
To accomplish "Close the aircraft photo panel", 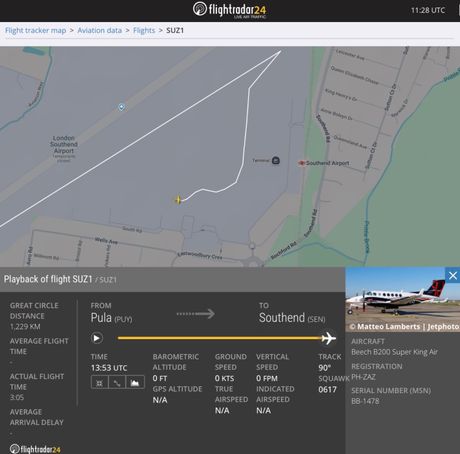I will pos(453,275).
